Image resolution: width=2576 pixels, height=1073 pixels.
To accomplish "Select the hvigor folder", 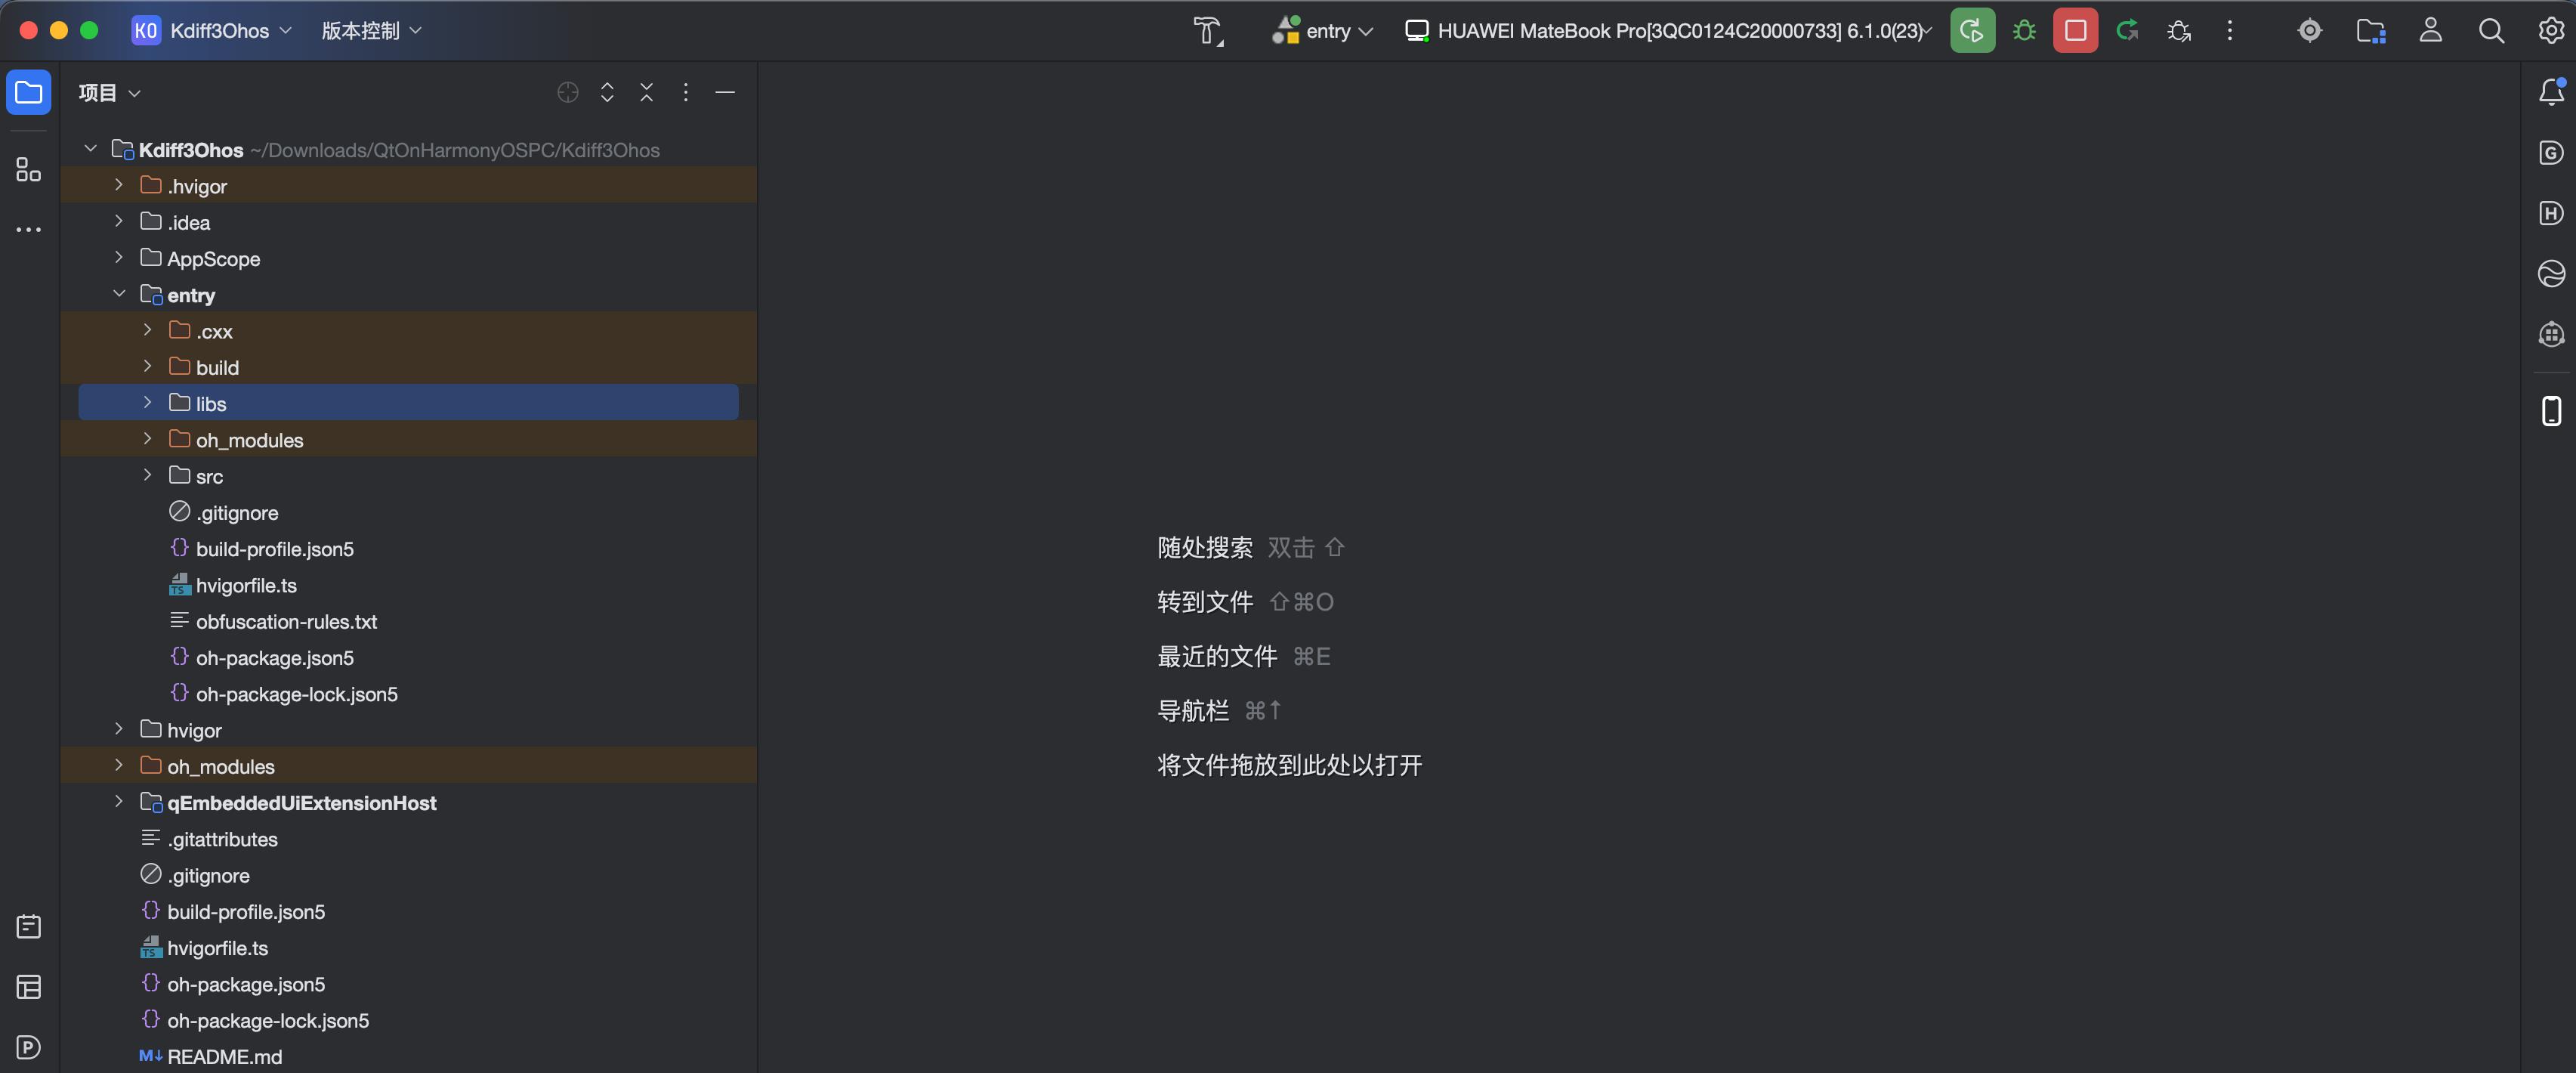I will pos(408,730).
